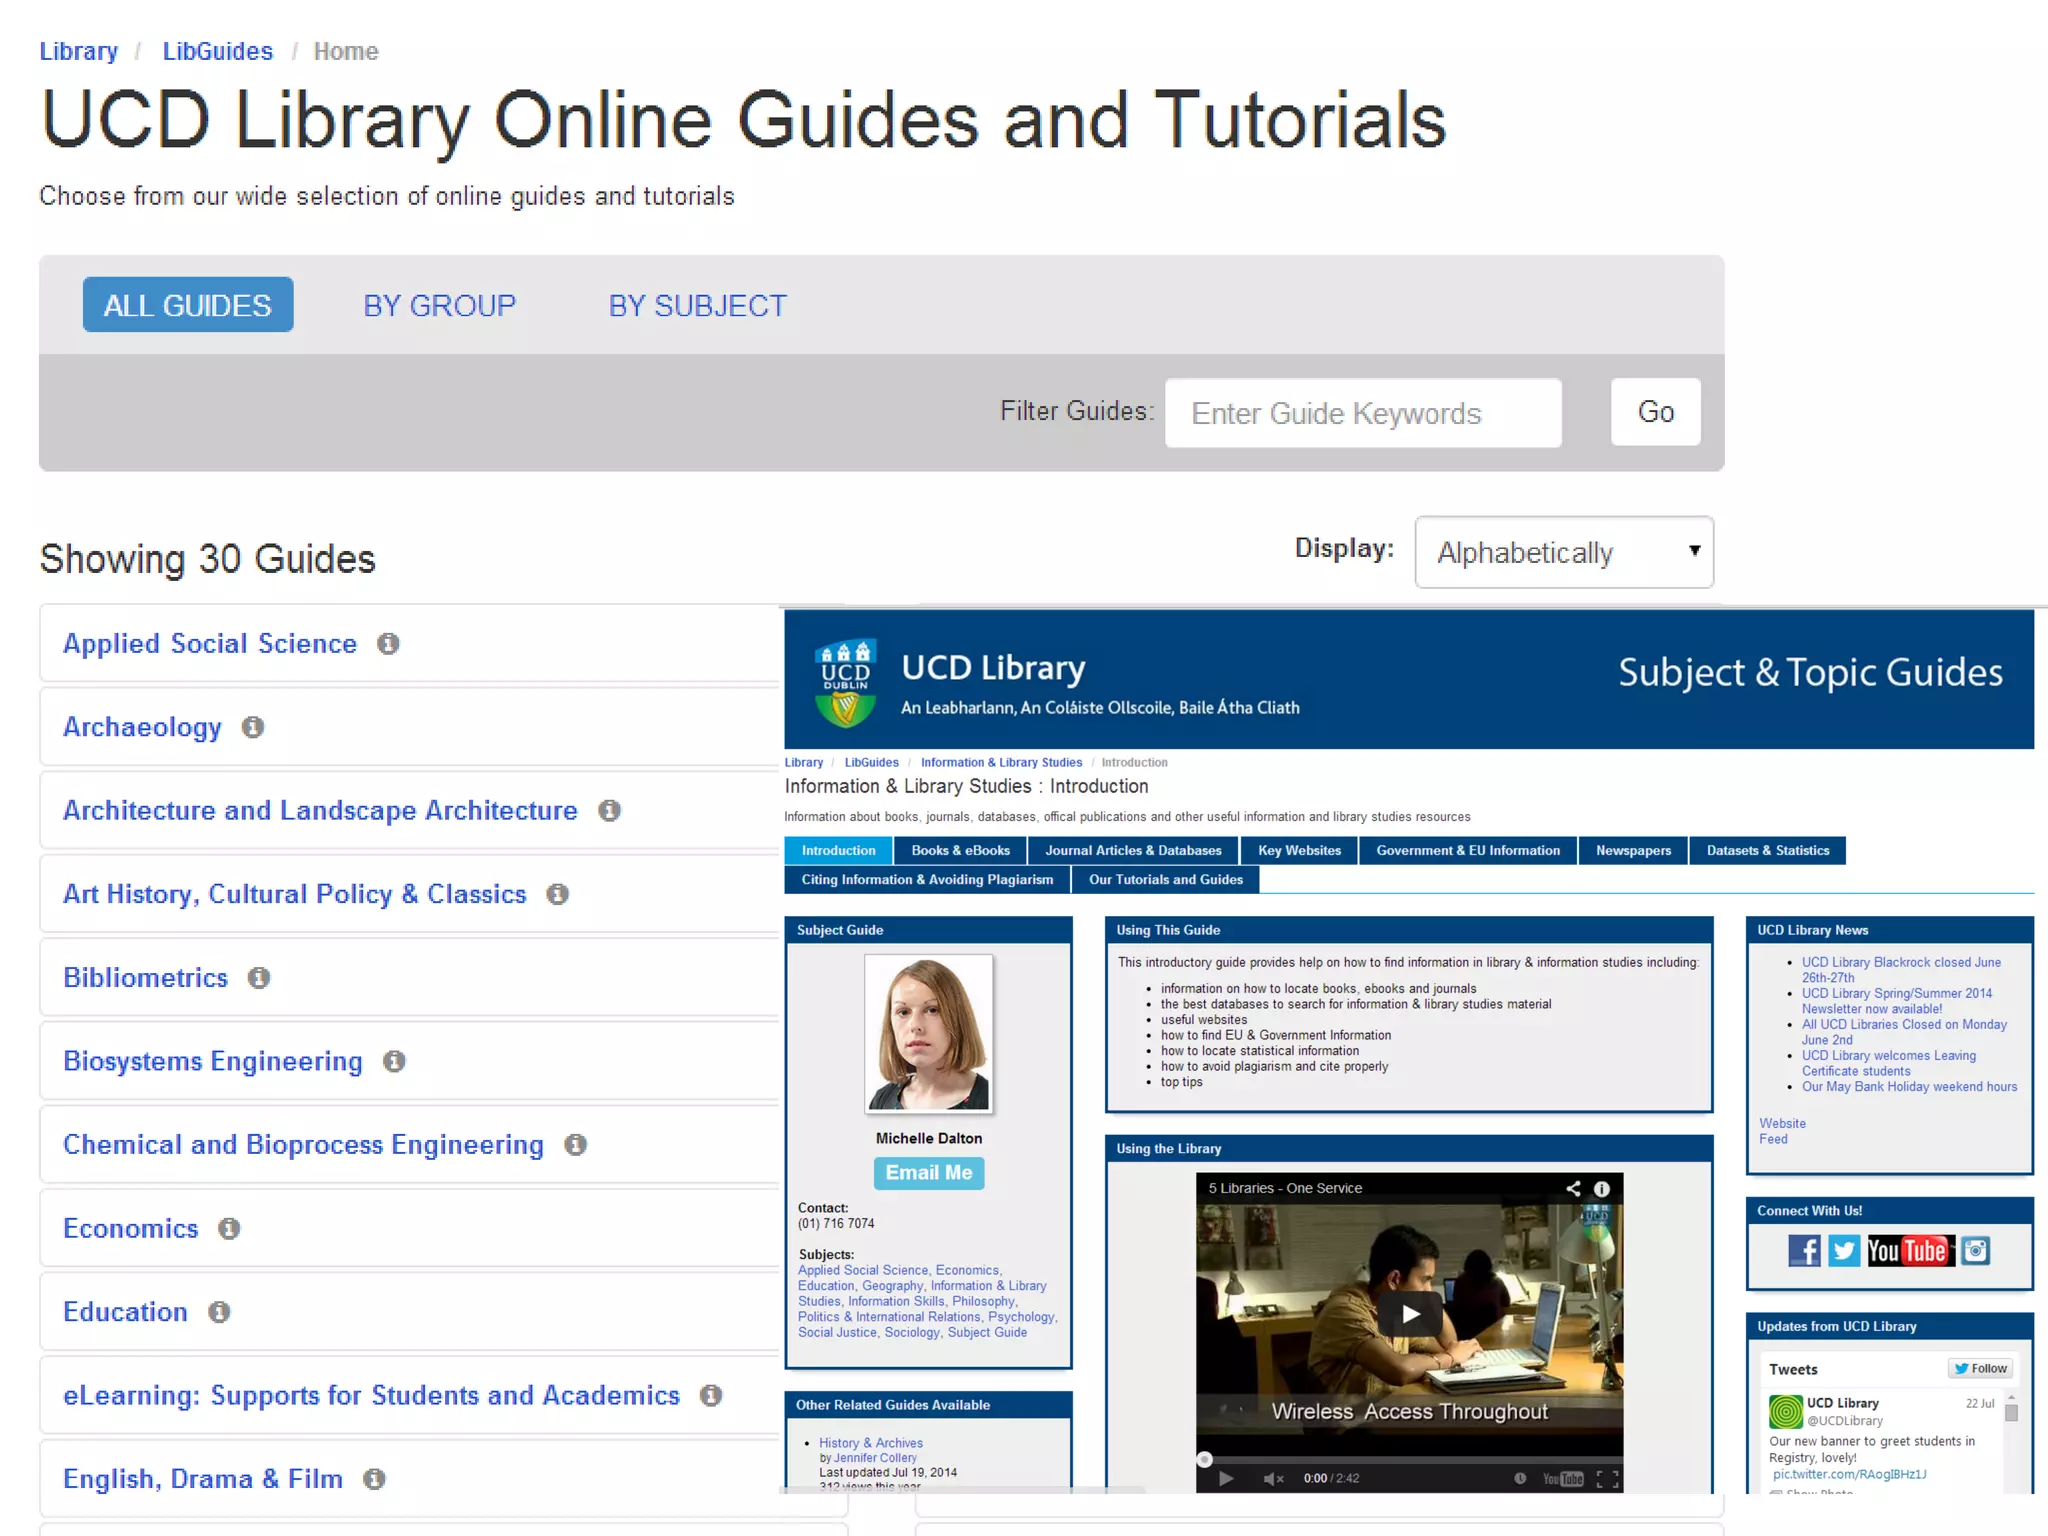Screen dimensions: 2048x1536
Task: Click the info icon beside Applied Social Science
Action: pos(388,644)
